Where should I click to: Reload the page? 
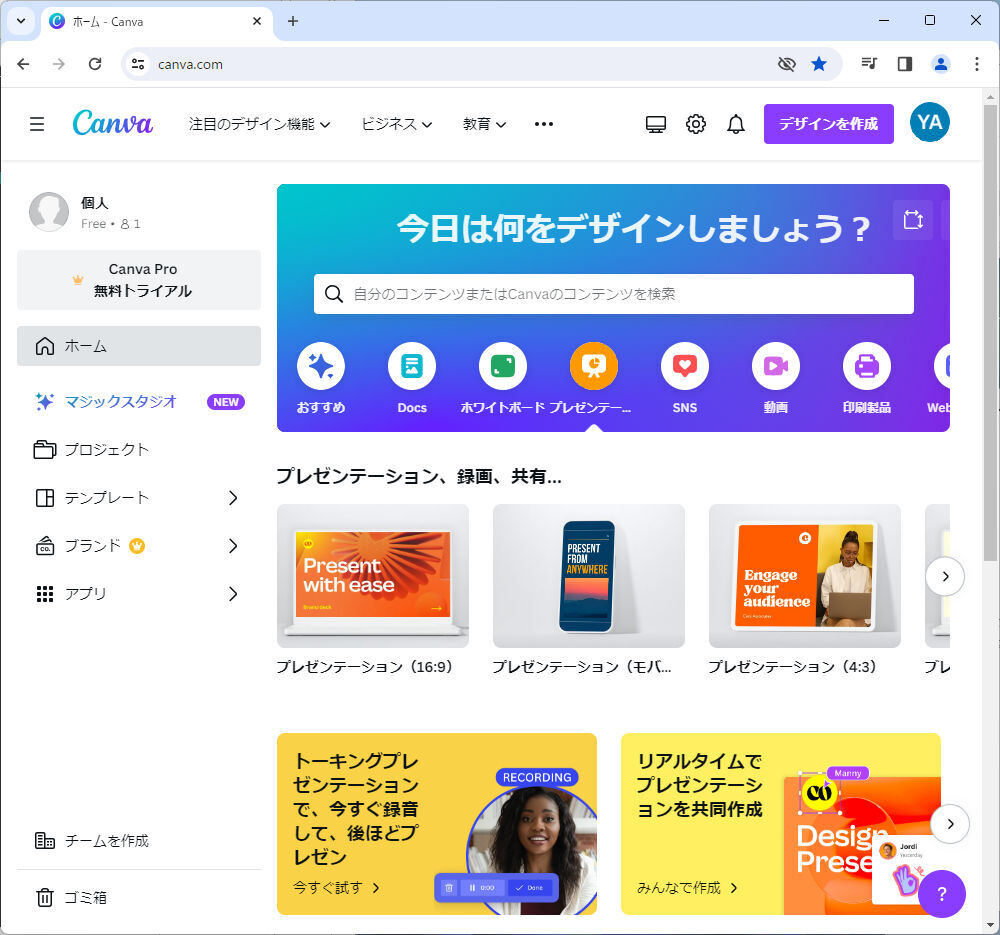point(95,64)
